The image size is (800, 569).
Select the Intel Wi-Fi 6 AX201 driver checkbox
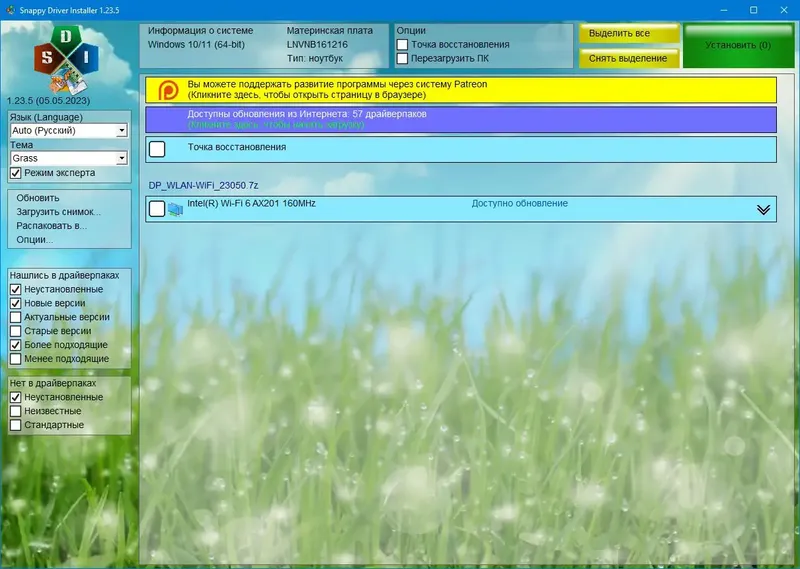(x=157, y=209)
